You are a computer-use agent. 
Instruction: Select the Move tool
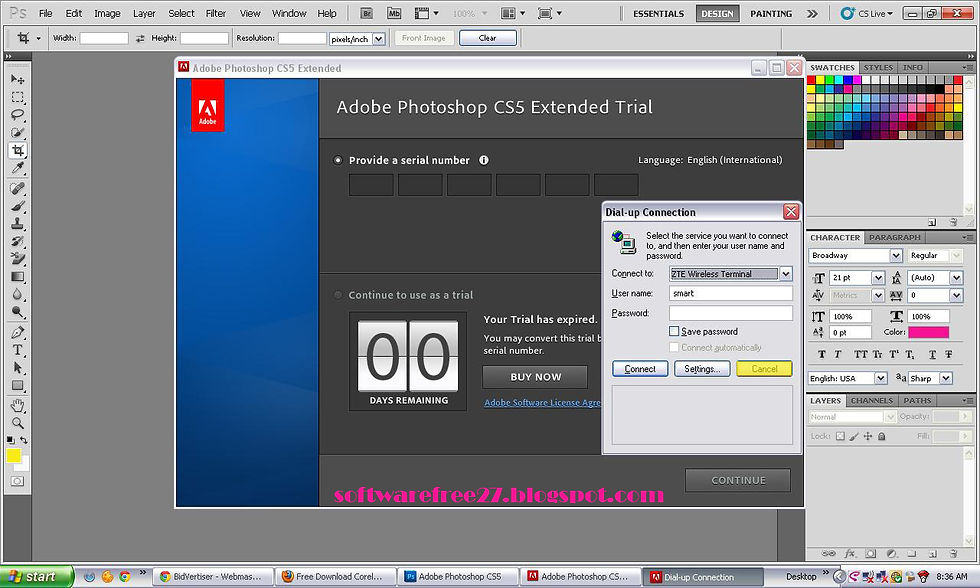[x=18, y=79]
